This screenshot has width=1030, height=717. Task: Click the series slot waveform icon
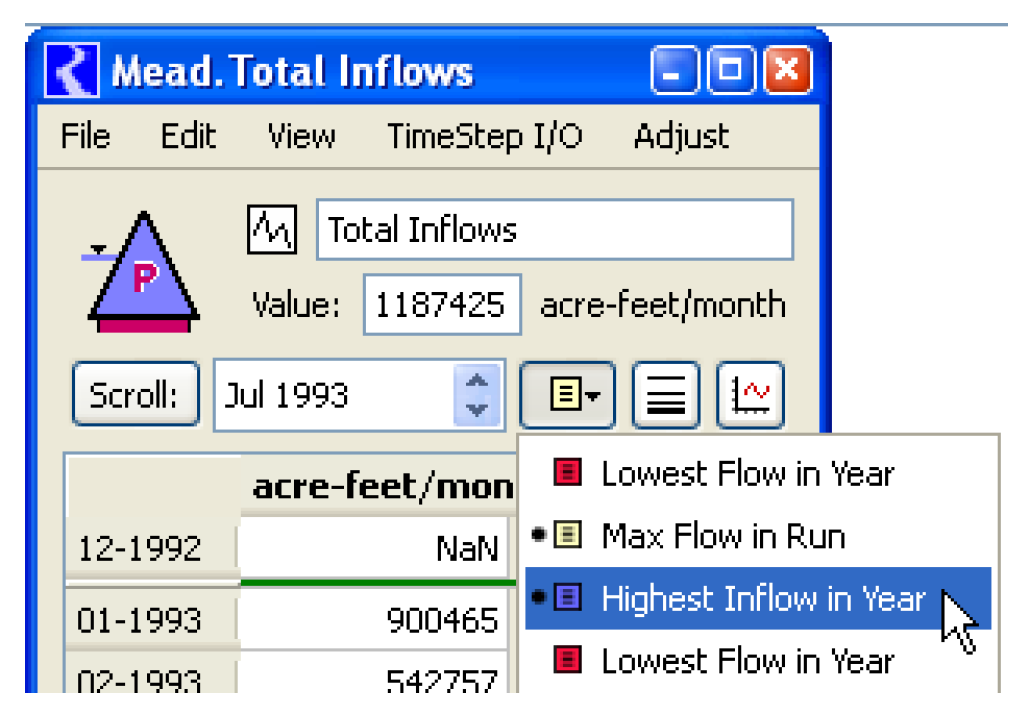(x=272, y=230)
